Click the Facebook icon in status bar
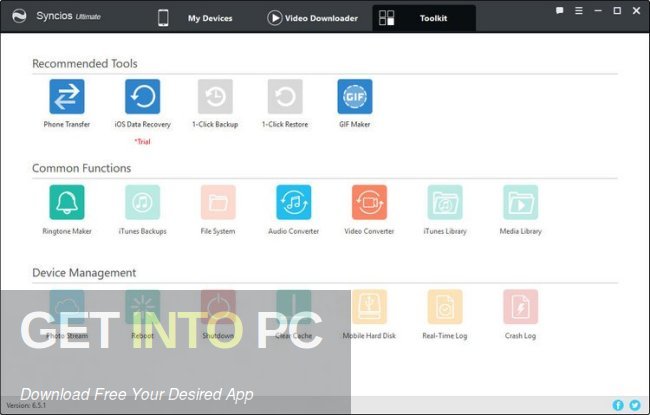 618,405
